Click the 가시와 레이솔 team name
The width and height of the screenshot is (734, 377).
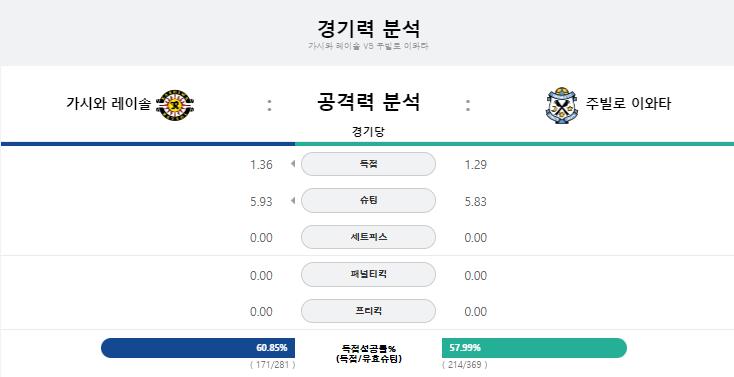pyautogui.click(x=109, y=104)
